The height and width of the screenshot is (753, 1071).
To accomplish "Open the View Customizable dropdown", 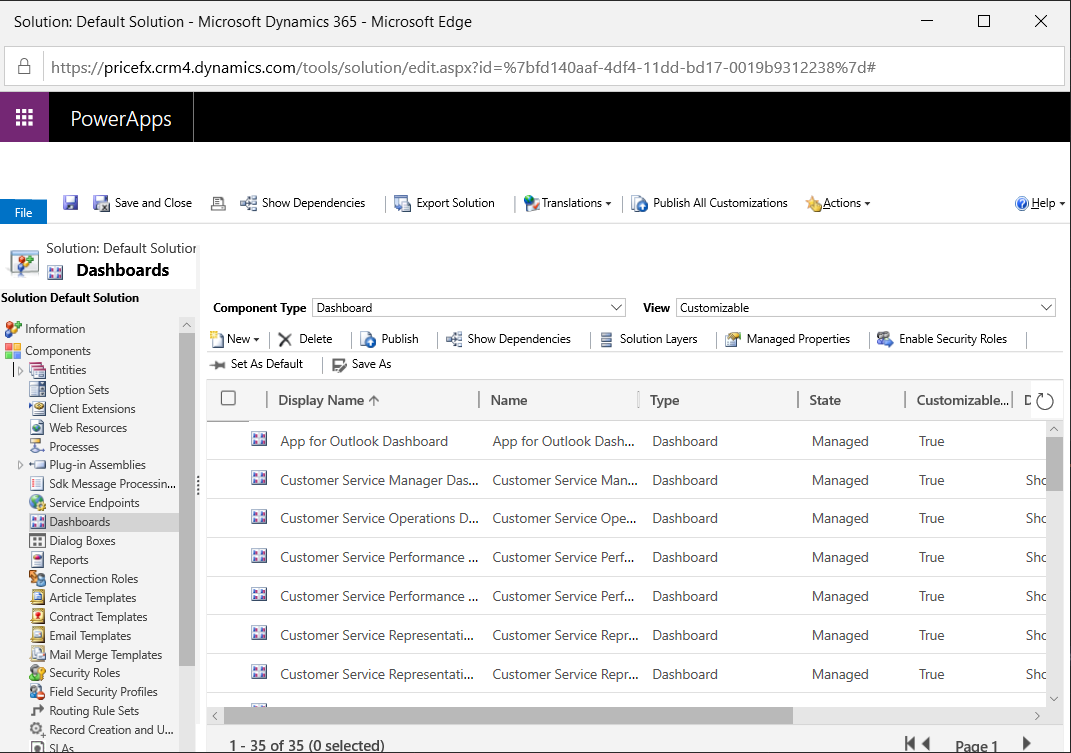I will [x=866, y=308].
